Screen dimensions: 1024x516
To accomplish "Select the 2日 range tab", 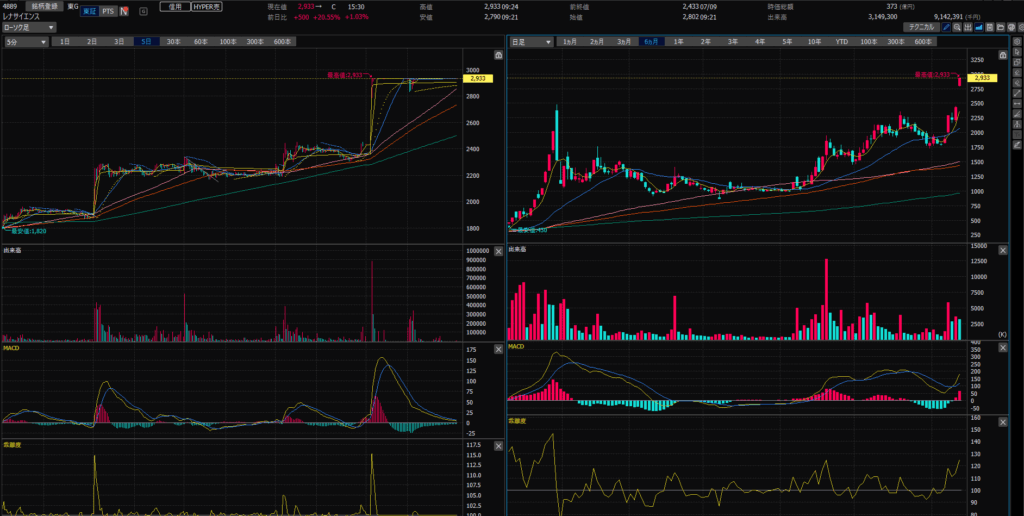I will 92,42.
